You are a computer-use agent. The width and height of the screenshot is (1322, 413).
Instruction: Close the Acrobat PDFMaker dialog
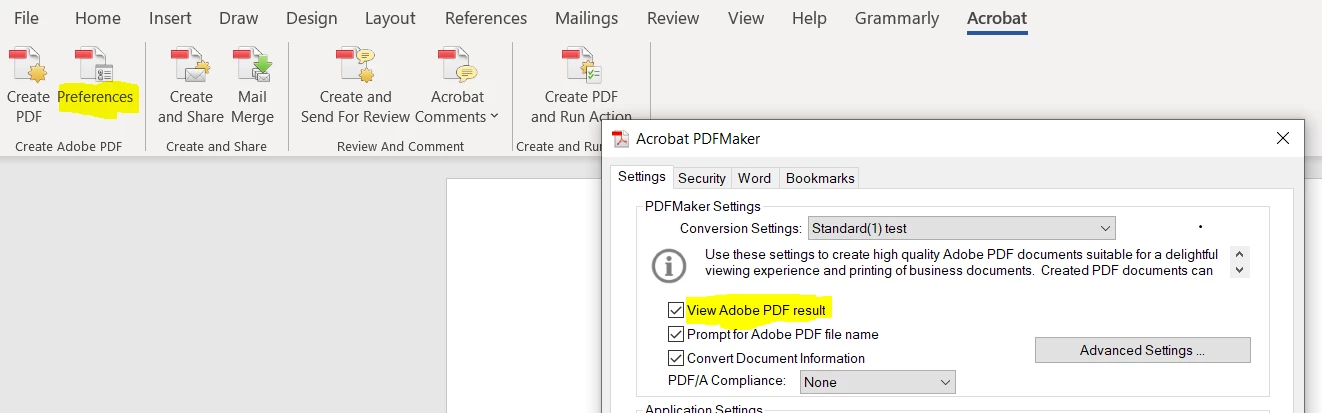[1283, 139]
